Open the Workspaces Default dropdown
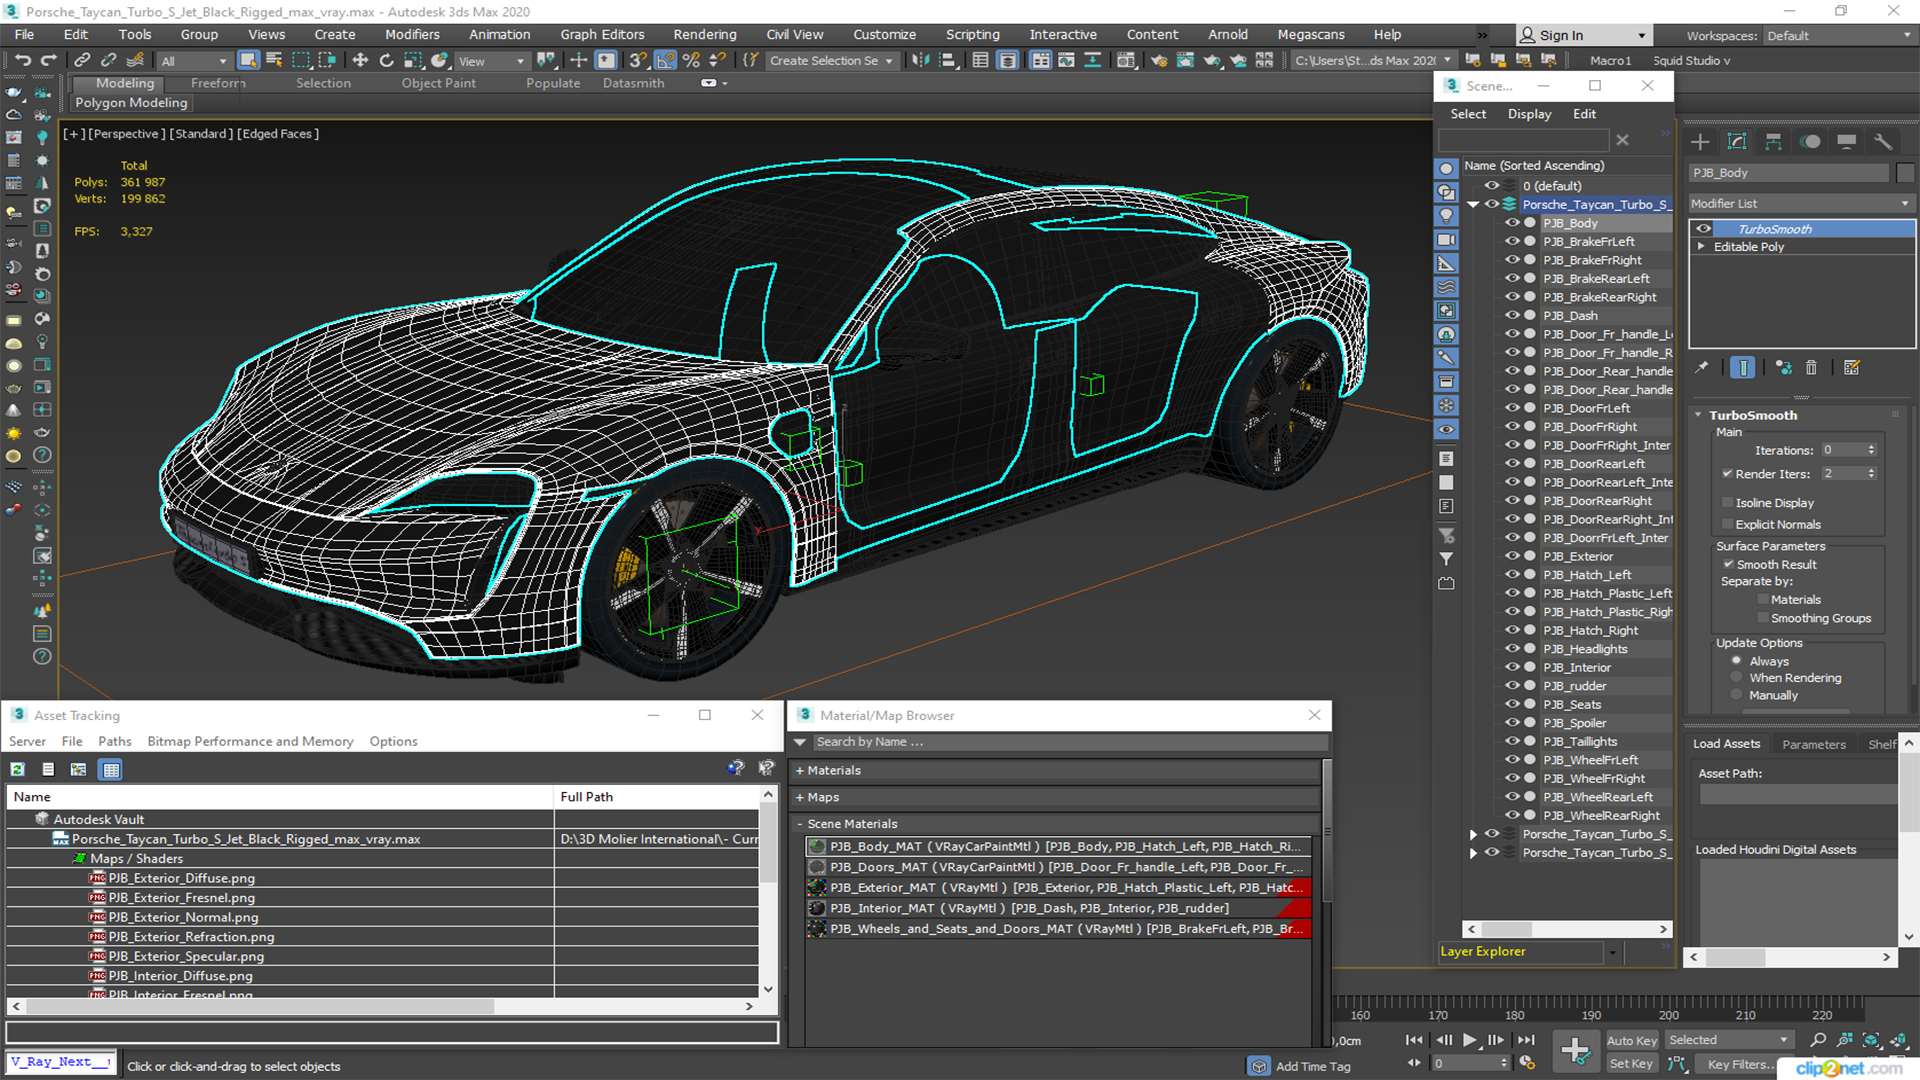 point(1838,36)
